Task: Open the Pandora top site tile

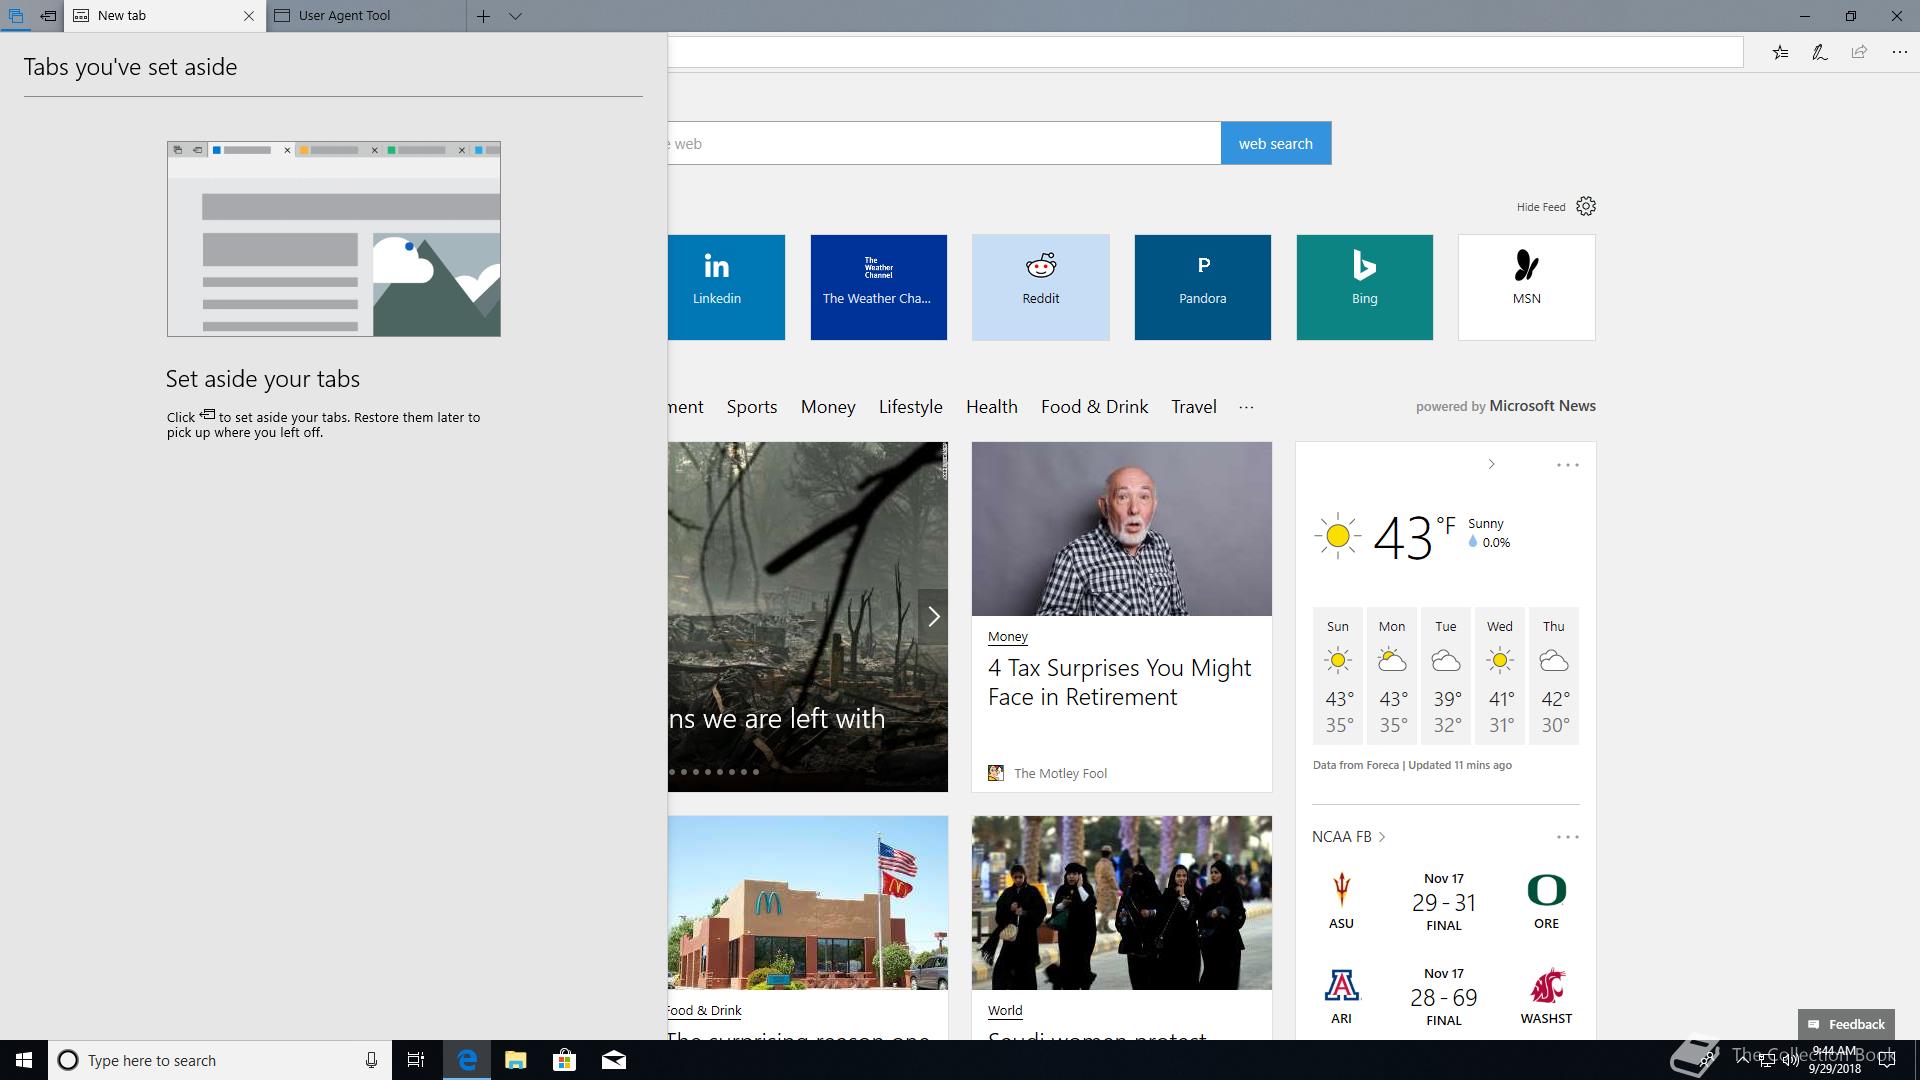Action: point(1202,287)
